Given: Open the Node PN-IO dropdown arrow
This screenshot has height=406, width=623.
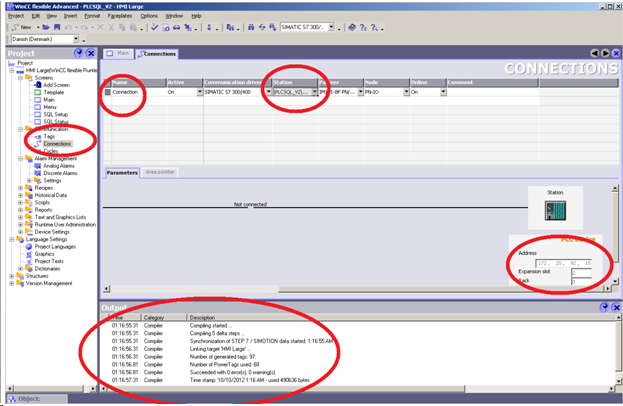Looking at the screenshot, I should 406,92.
